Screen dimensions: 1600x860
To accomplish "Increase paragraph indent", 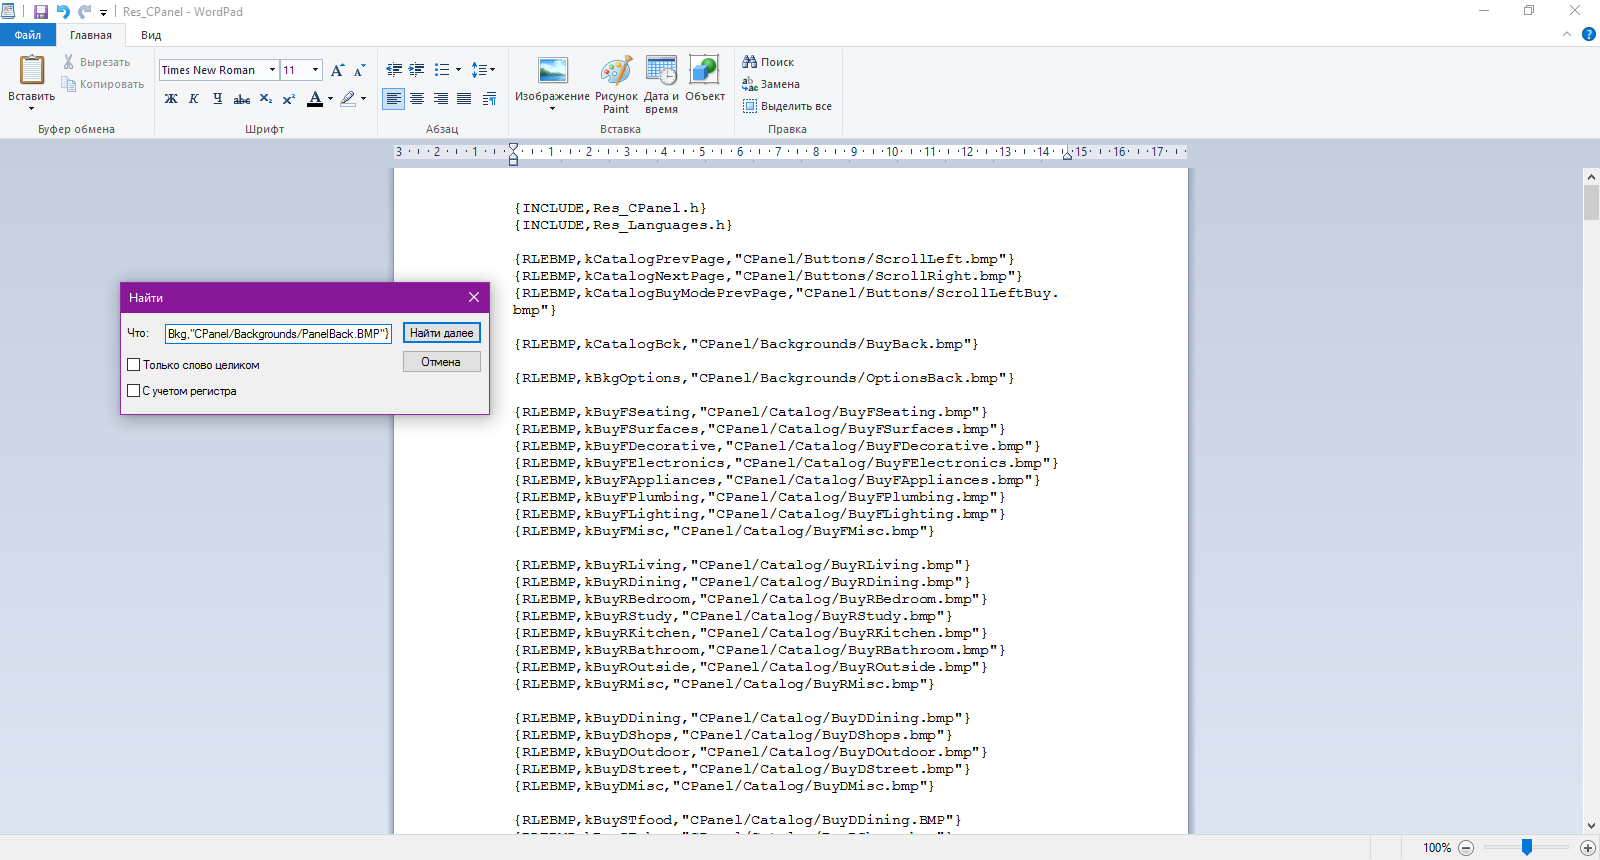I will [x=417, y=70].
